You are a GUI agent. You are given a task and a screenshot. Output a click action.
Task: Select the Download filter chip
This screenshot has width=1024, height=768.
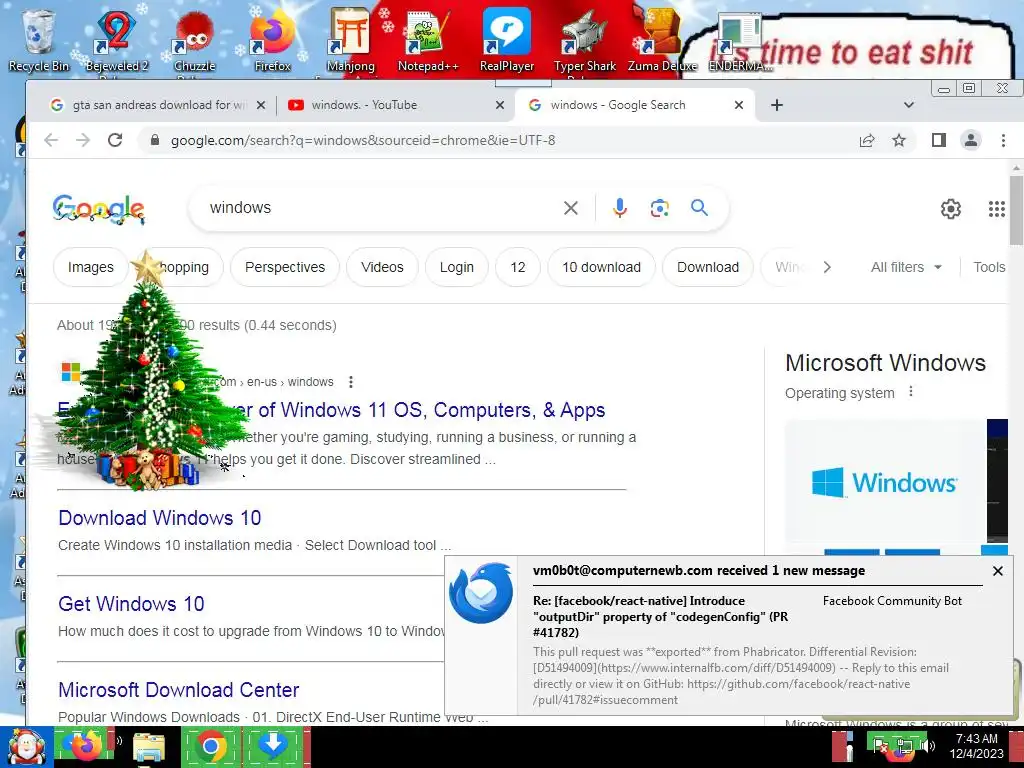click(708, 267)
